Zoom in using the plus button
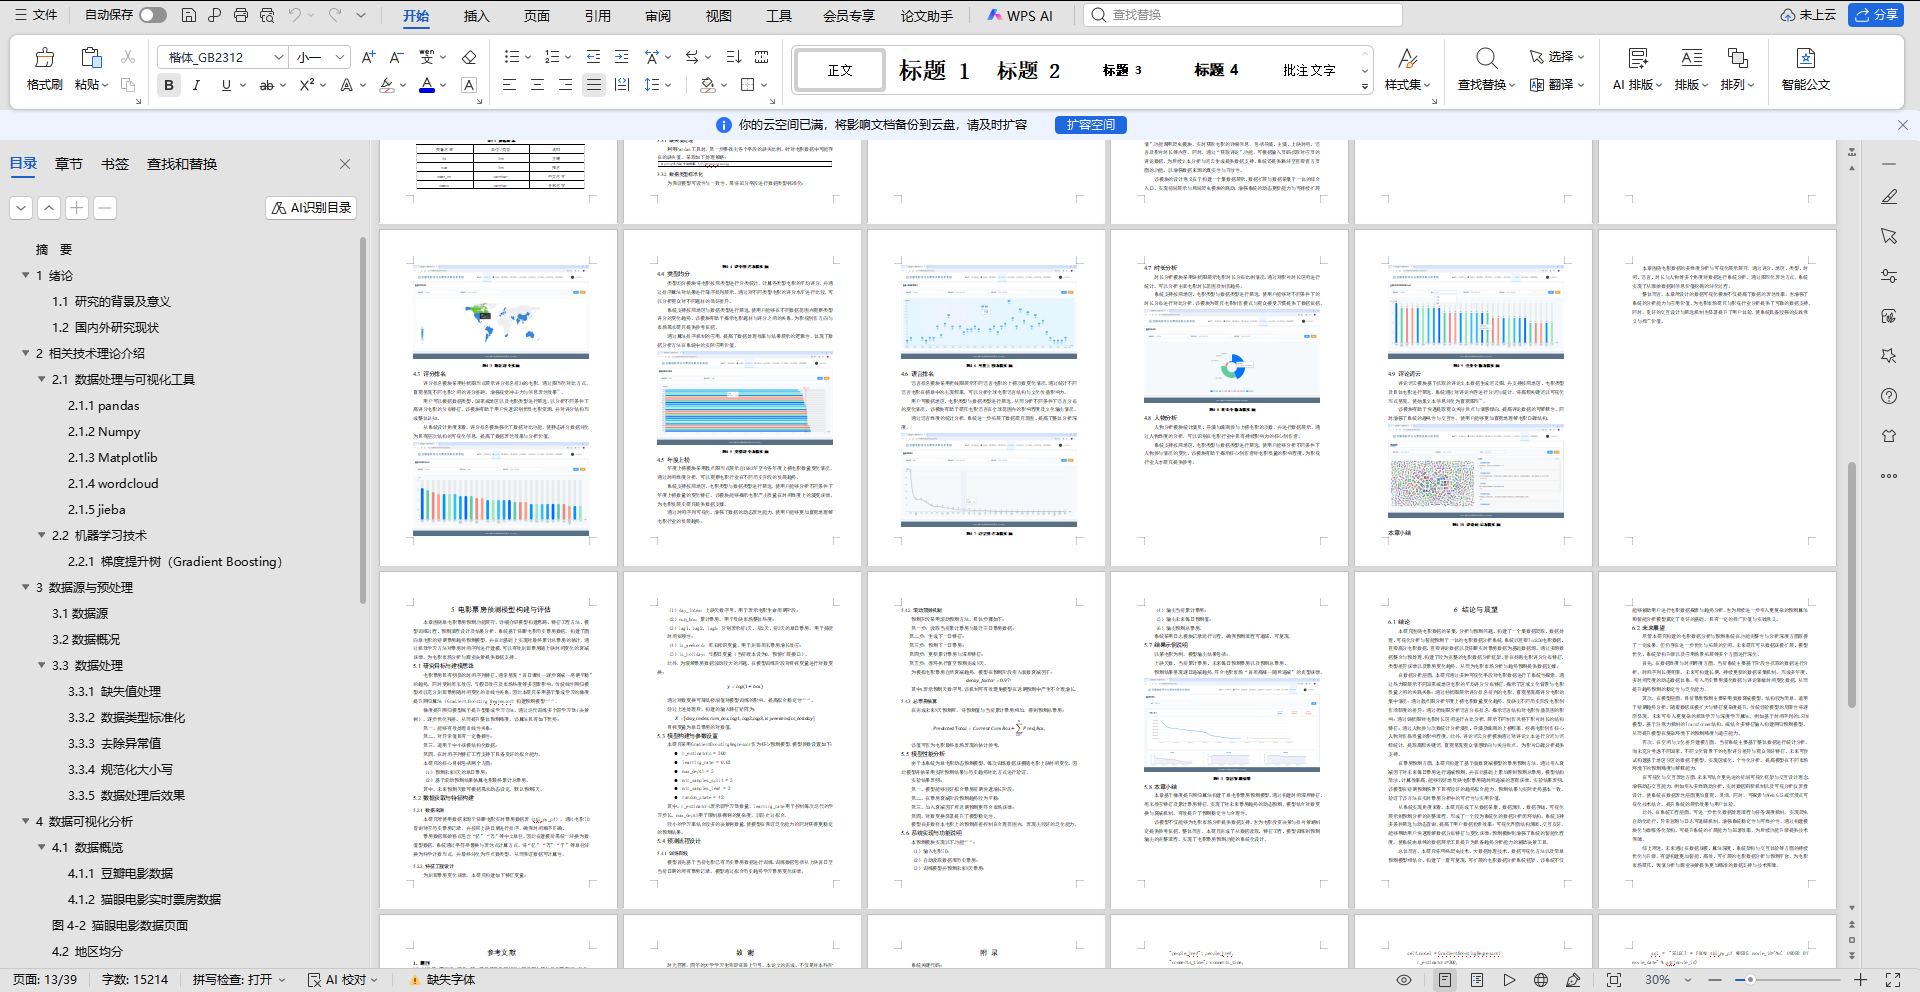 pyautogui.click(x=1860, y=980)
